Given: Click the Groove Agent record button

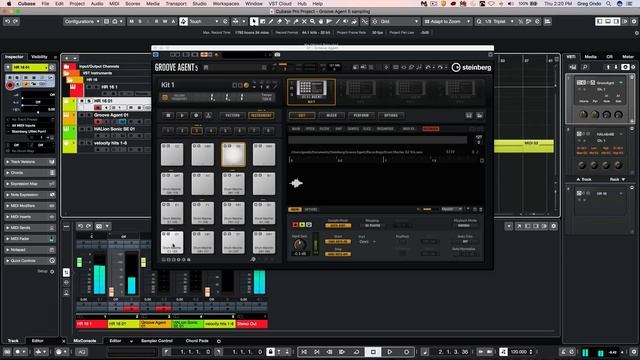Looking at the screenshot, I should 196,116.
